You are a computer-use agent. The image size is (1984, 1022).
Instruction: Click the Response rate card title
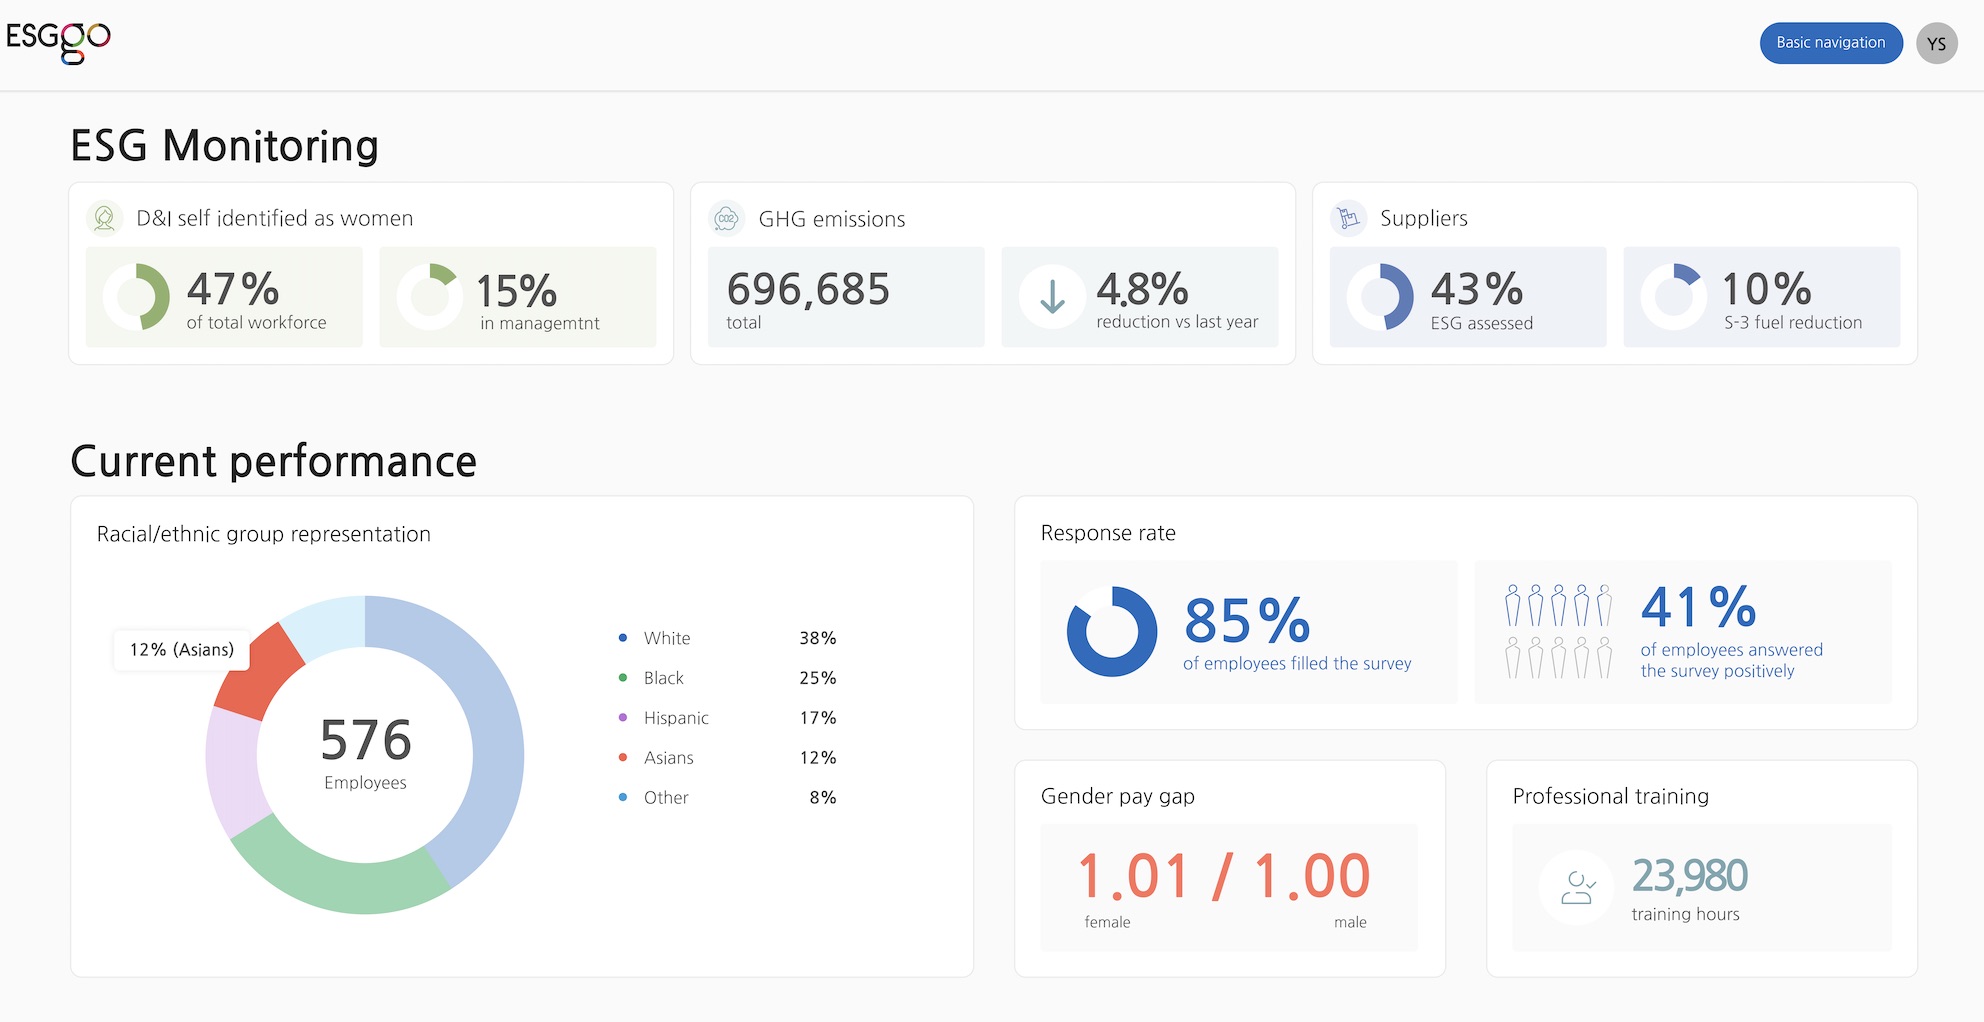pos(1108,533)
